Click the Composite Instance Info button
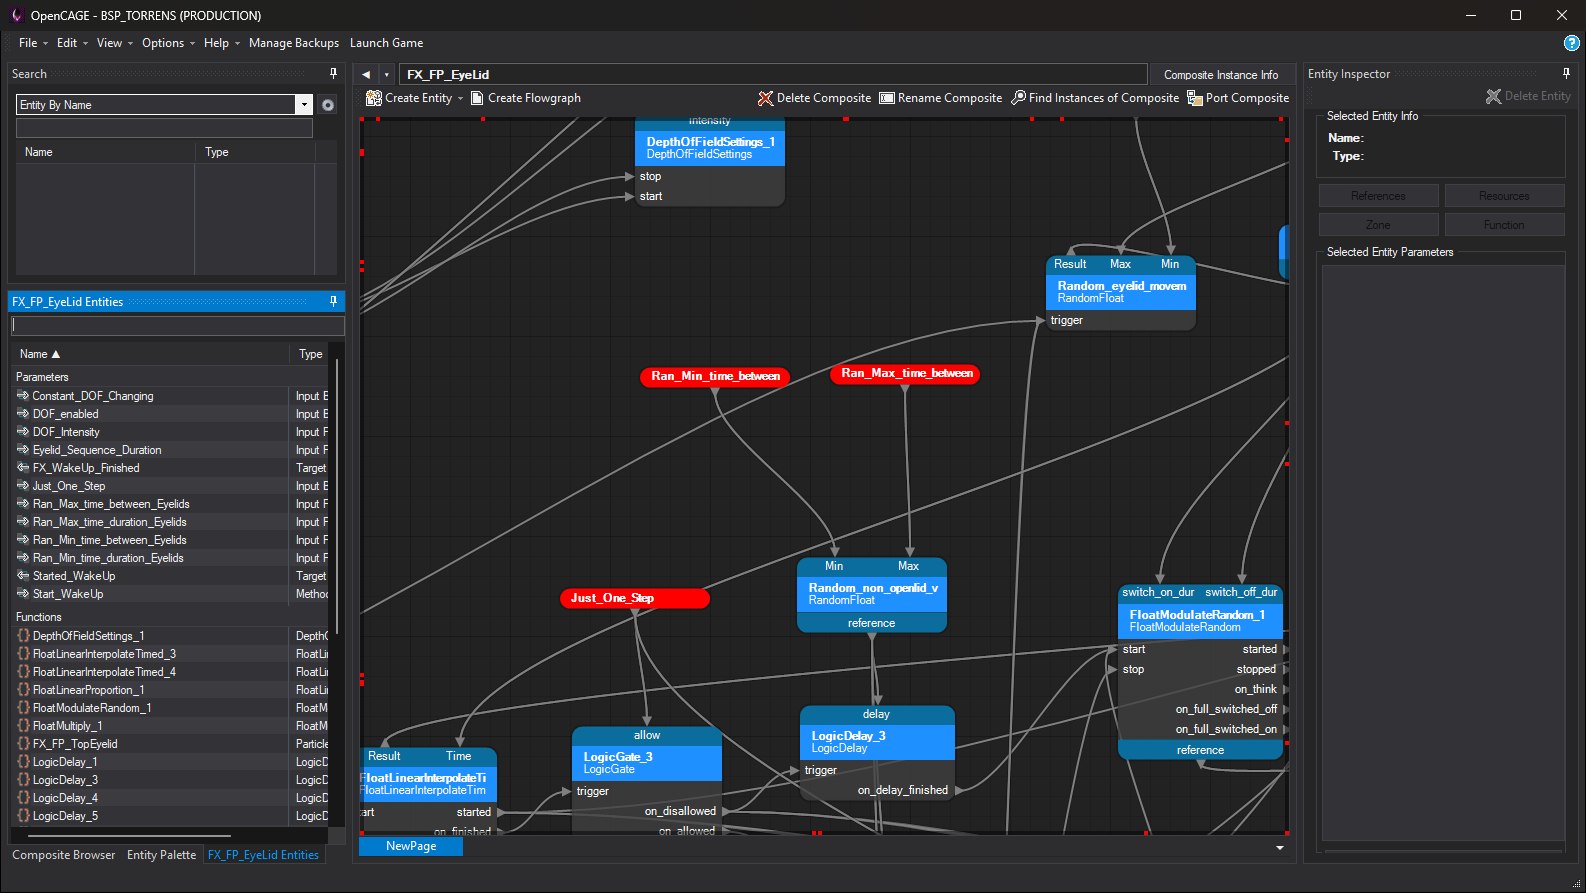Image resolution: width=1586 pixels, height=893 pixels. tap(1221, 75)
